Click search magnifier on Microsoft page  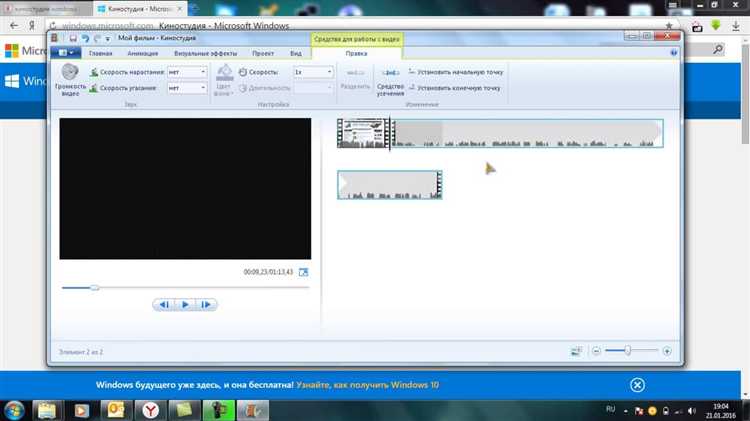pyautogui.click(x=718, y=49)
